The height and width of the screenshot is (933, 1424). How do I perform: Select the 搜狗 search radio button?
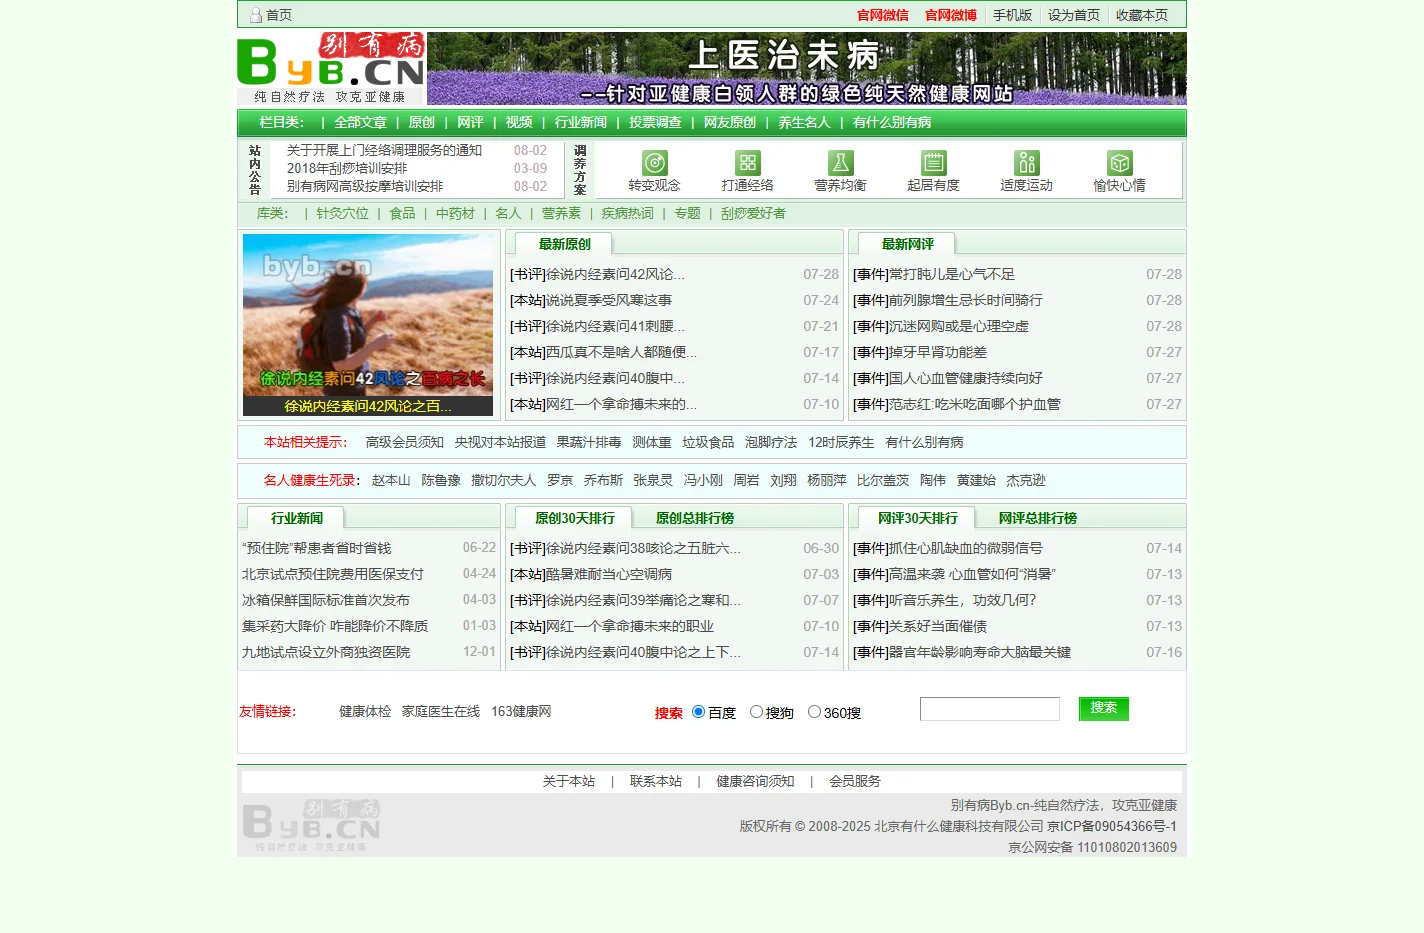tap(756, 712)
